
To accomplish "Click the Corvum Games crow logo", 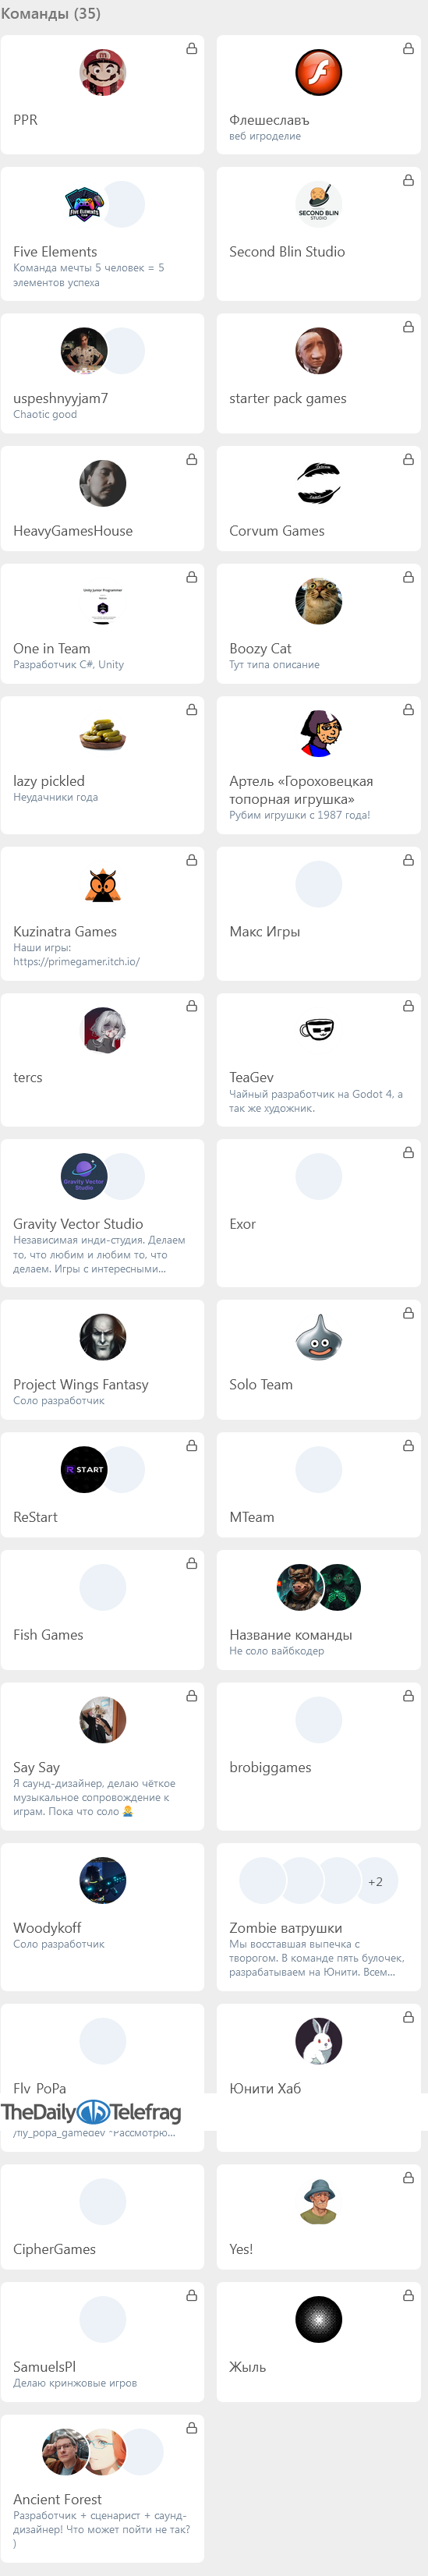I will [x=319, y=484].
